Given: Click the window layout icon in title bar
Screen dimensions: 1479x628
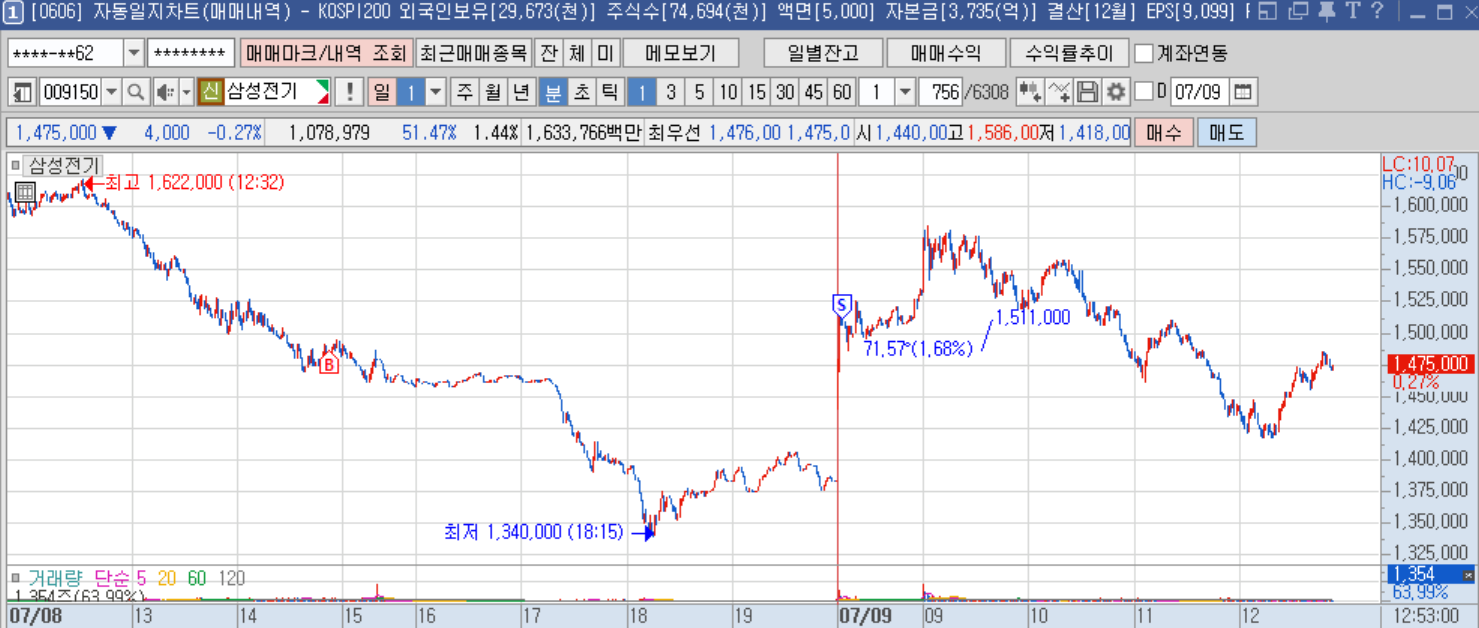Looking at the screenshot, I should 1268,13.
